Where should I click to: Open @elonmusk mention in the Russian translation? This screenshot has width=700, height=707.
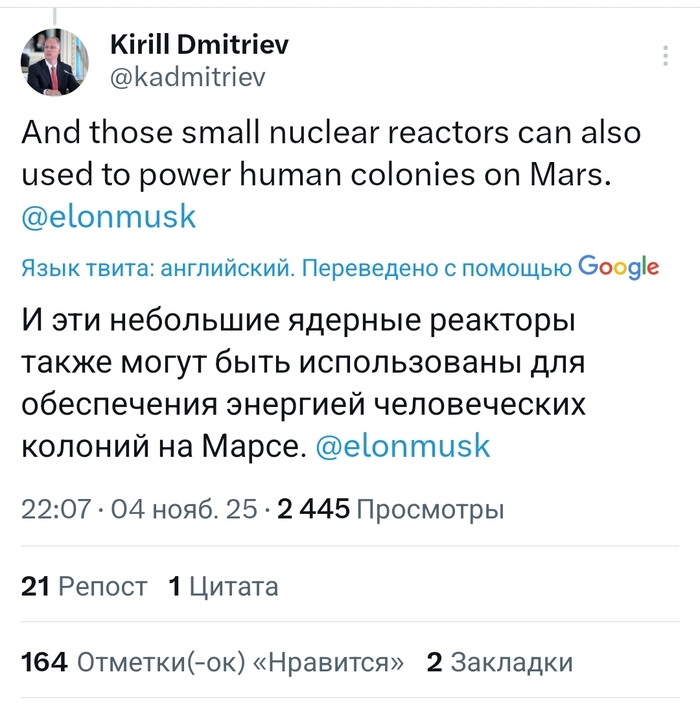[402, 445]
